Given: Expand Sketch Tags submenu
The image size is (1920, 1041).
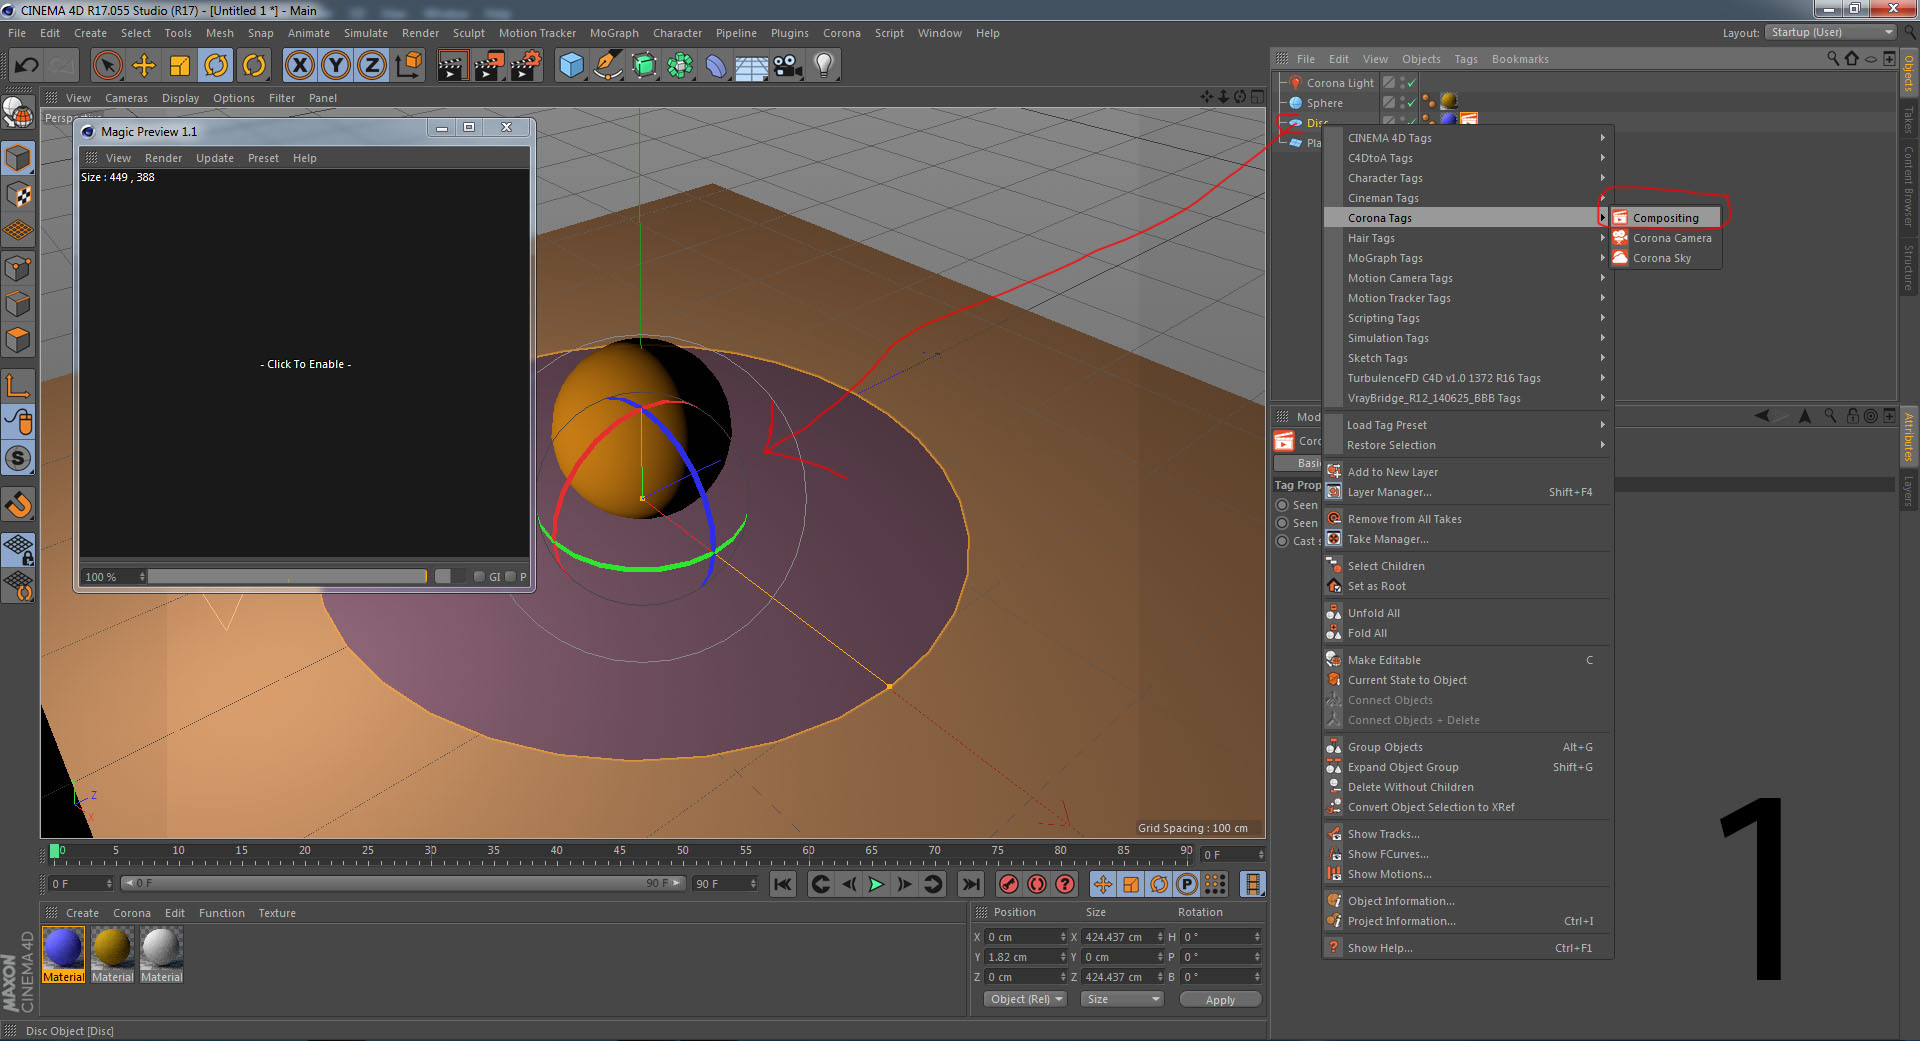Looking at the screenshot, I should 1468,358.
